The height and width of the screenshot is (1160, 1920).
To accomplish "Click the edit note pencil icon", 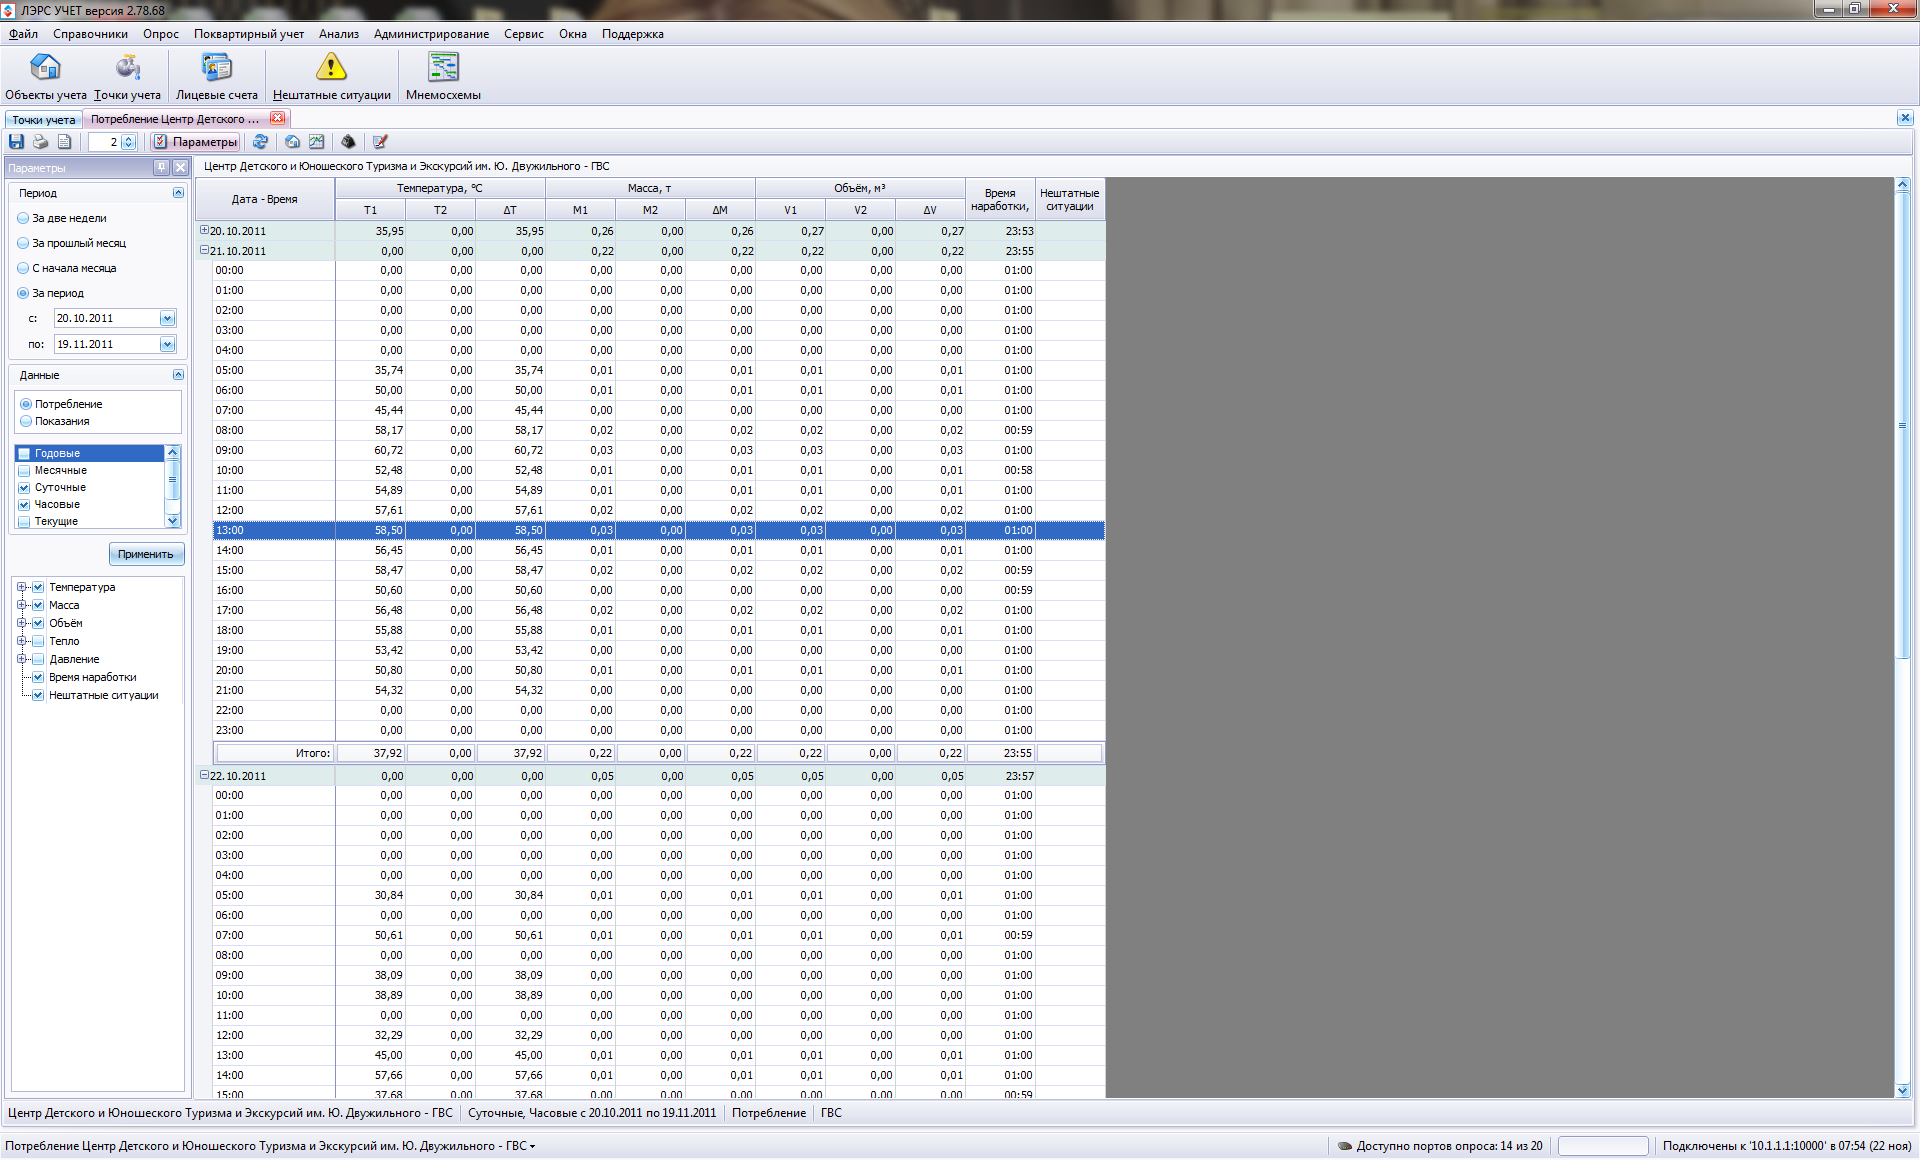I will tap(380, 142).
